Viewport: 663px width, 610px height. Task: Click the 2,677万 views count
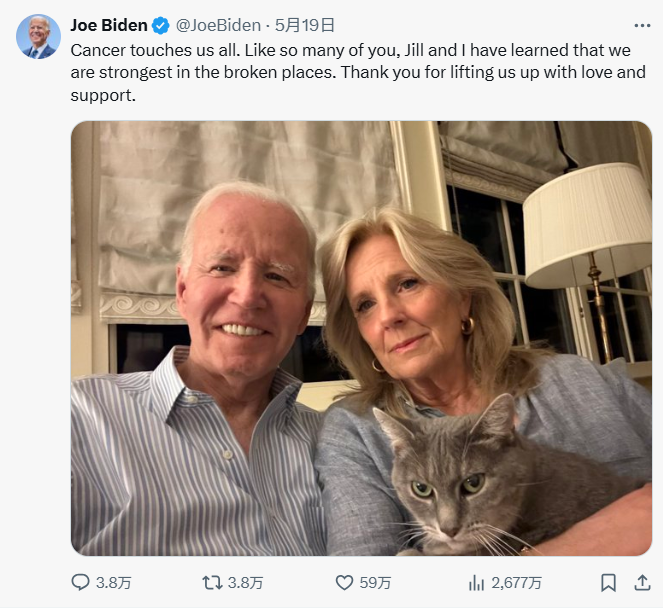(x=519, y=582)
